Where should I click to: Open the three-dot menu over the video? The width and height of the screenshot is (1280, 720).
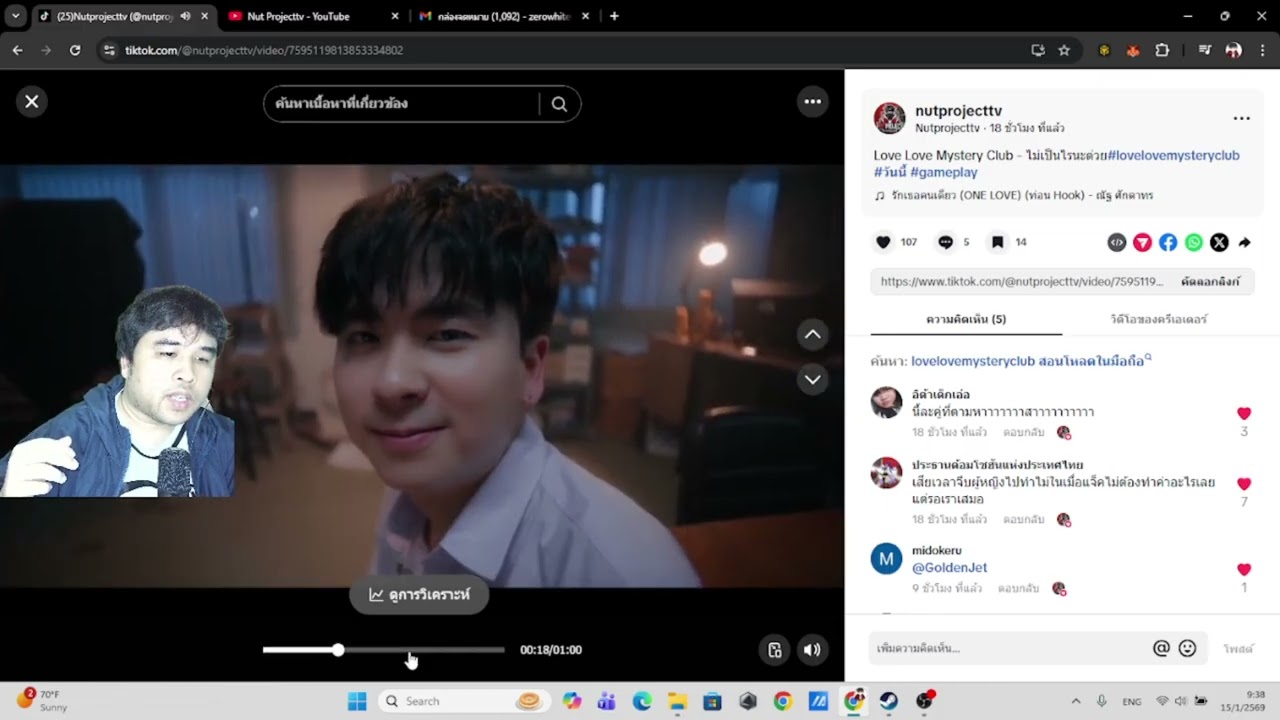tap(812, 101)
